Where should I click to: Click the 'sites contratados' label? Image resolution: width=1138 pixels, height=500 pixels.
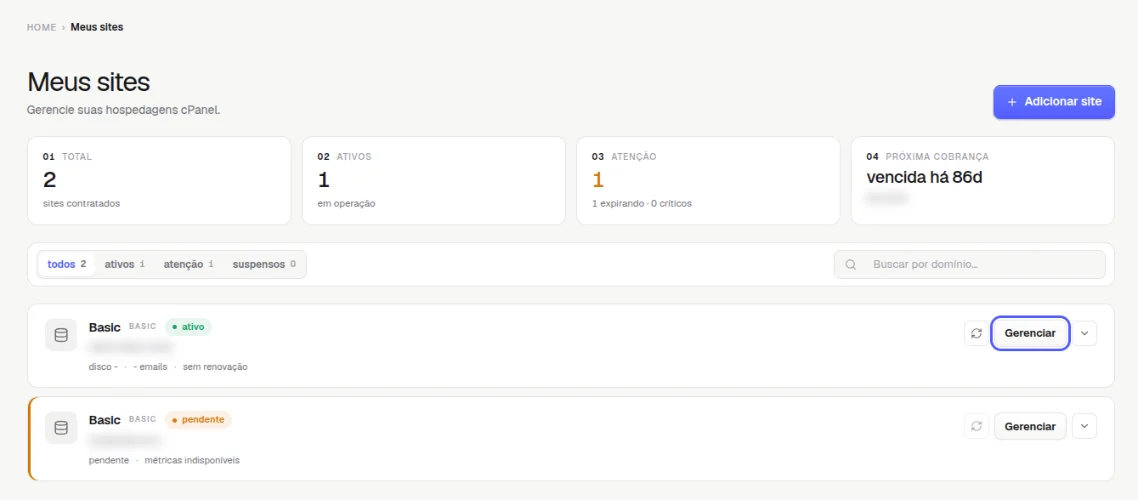click(81, 203)
